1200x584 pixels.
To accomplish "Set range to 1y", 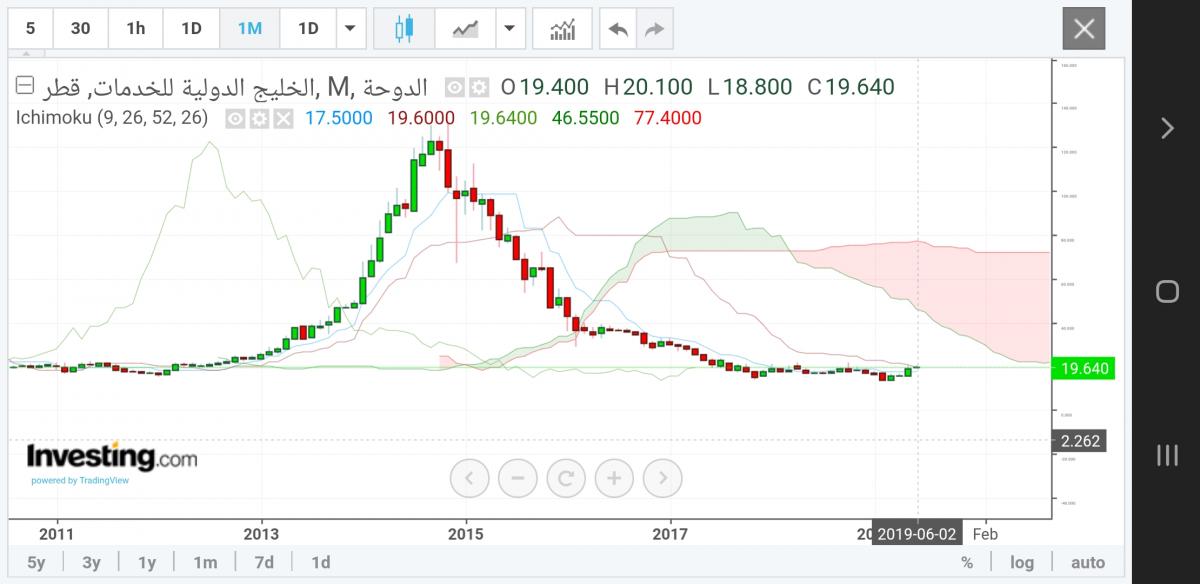I will (x=147, y=563).
